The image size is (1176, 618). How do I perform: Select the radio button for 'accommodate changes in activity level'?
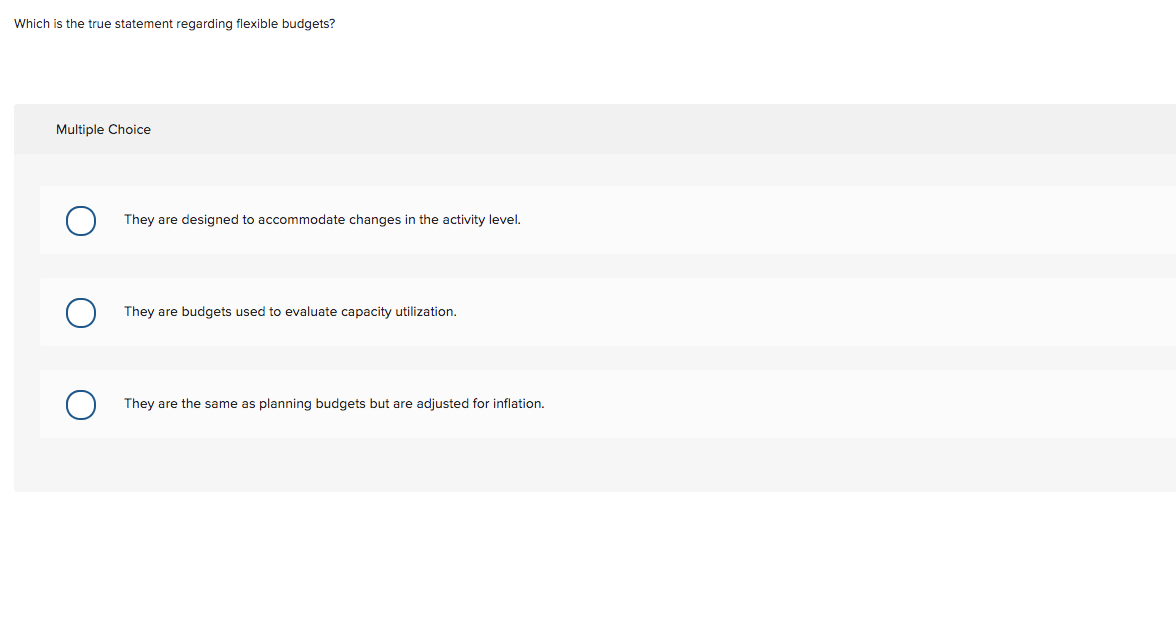point(81,220)
